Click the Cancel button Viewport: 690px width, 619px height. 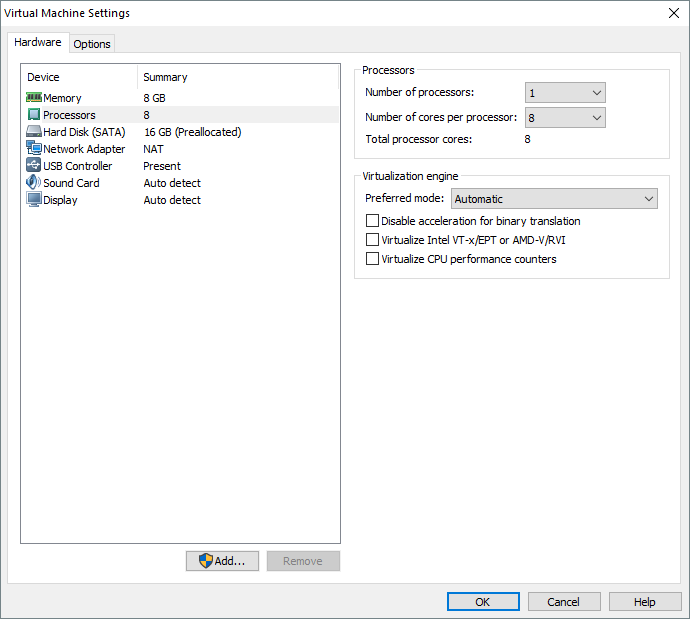click(563, 602)
